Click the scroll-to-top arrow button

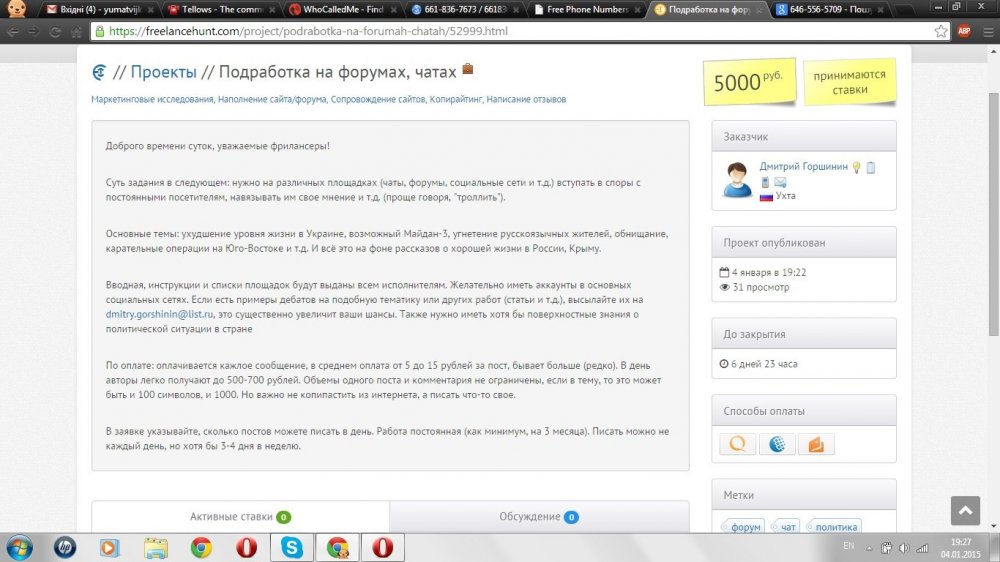tap(965, 510)
